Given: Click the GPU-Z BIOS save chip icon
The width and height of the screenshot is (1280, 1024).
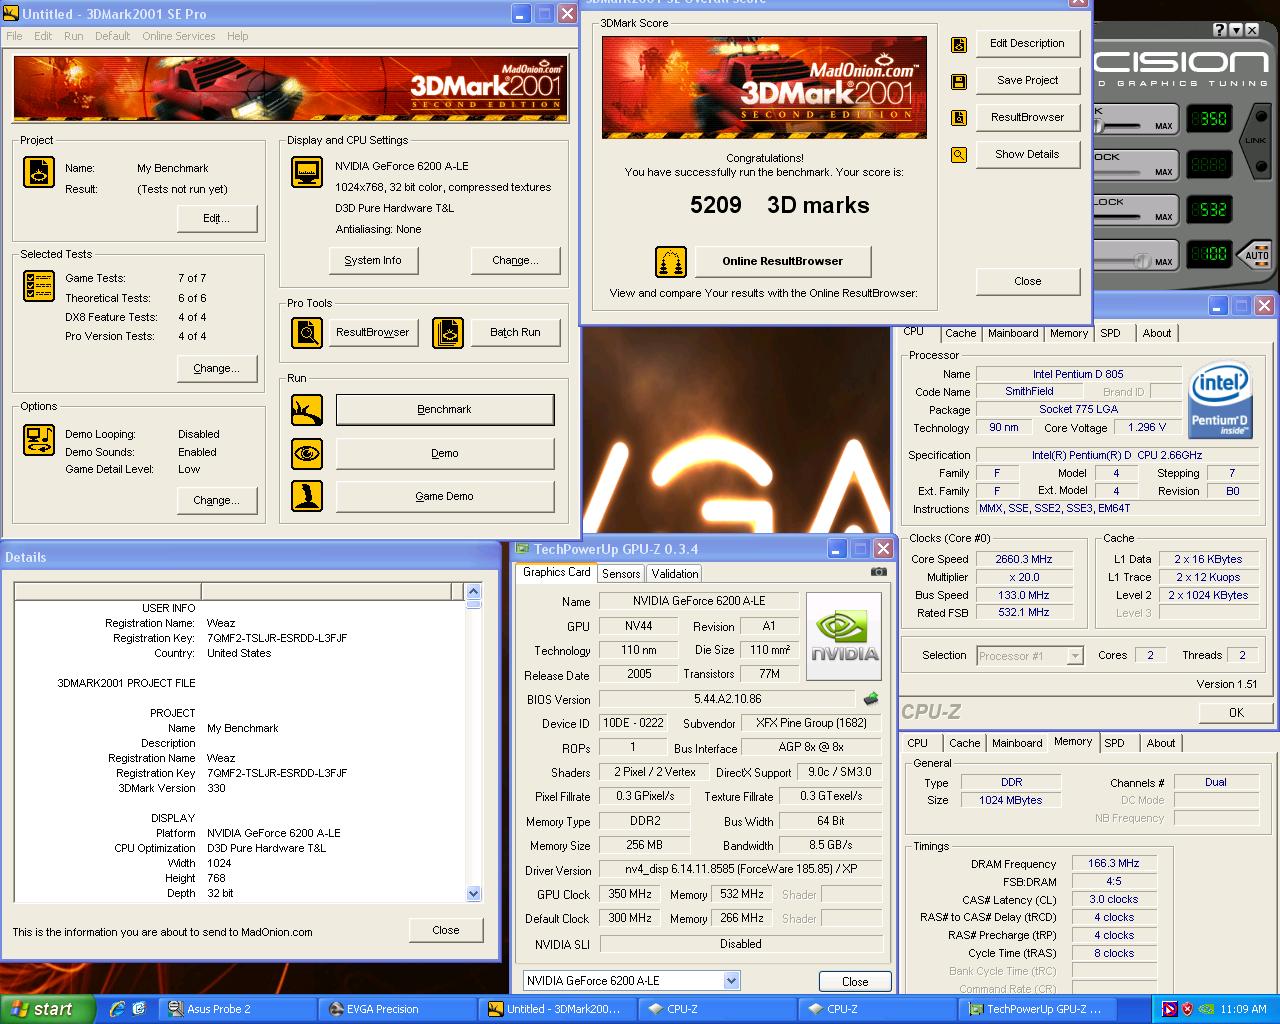Looking at the screenshot, I should 871,699.
